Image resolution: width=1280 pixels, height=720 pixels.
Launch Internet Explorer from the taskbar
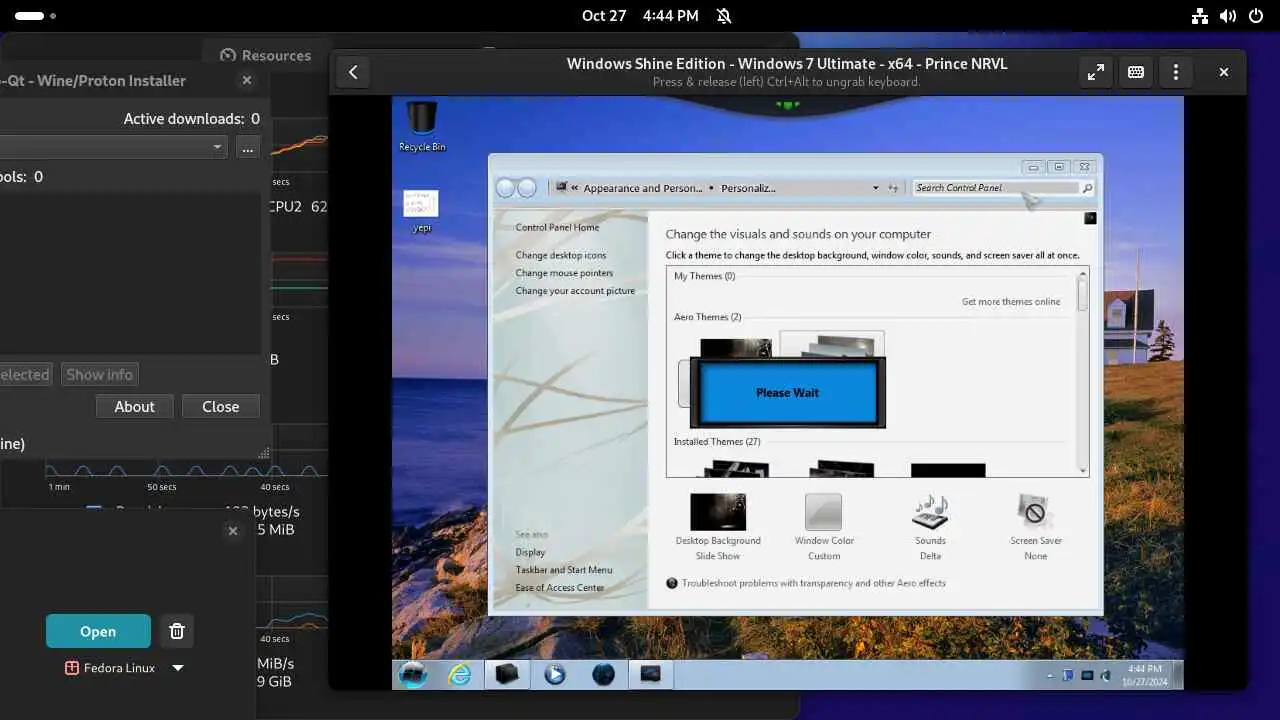click(x=459, y=675)
